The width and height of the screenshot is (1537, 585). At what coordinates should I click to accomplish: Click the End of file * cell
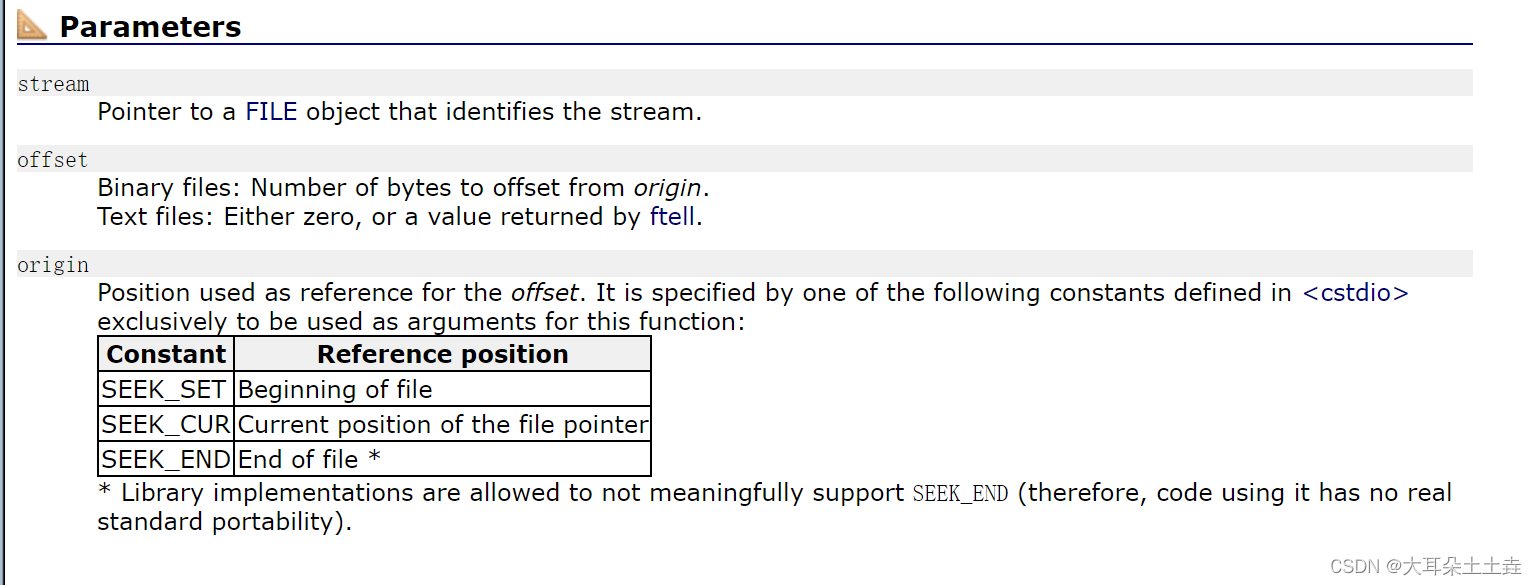pos(443,459)
